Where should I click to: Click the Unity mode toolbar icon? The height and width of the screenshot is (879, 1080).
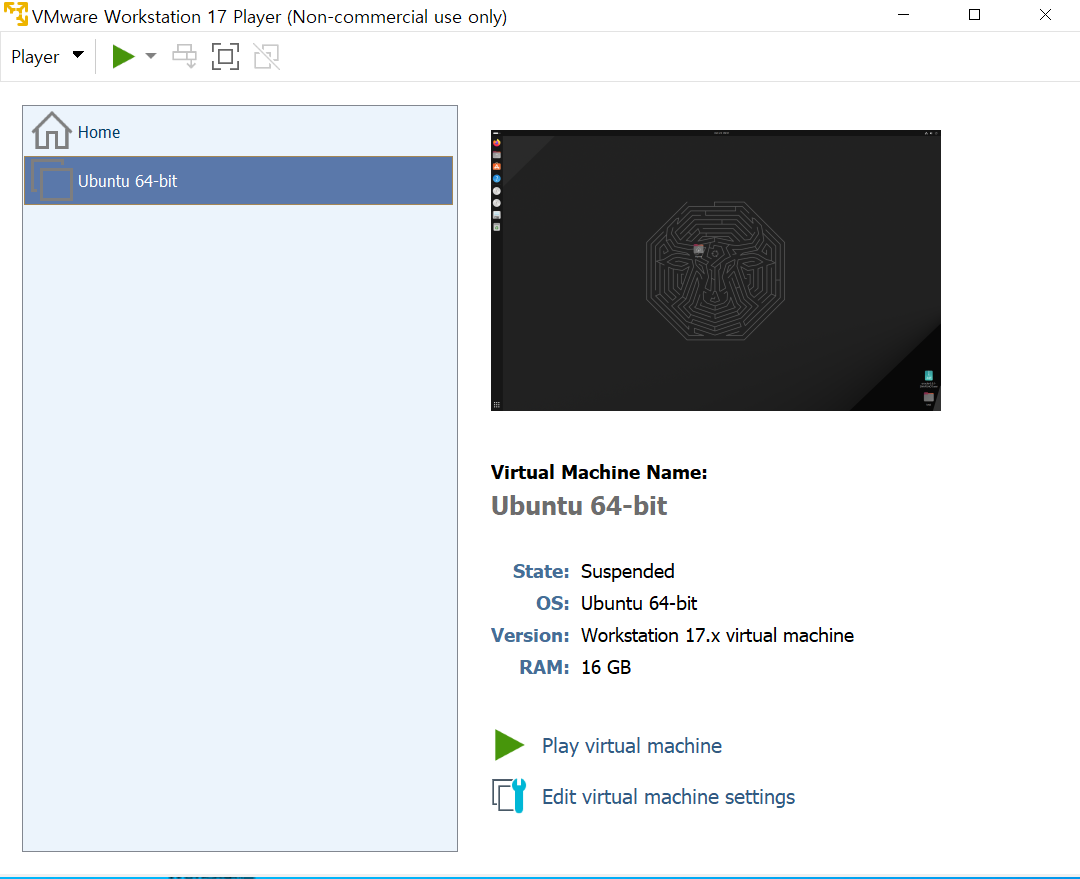click(267, 56)
